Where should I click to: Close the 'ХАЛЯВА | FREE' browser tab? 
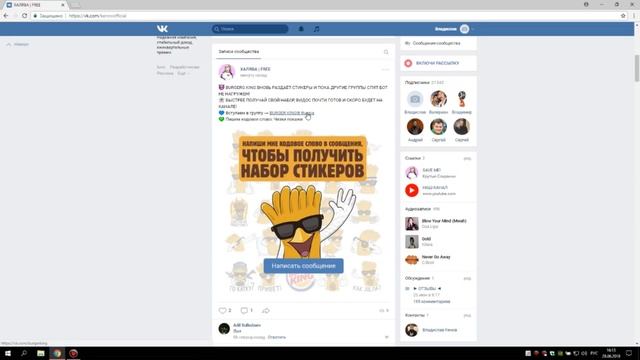pyautogui.click(x=63, y=5)
